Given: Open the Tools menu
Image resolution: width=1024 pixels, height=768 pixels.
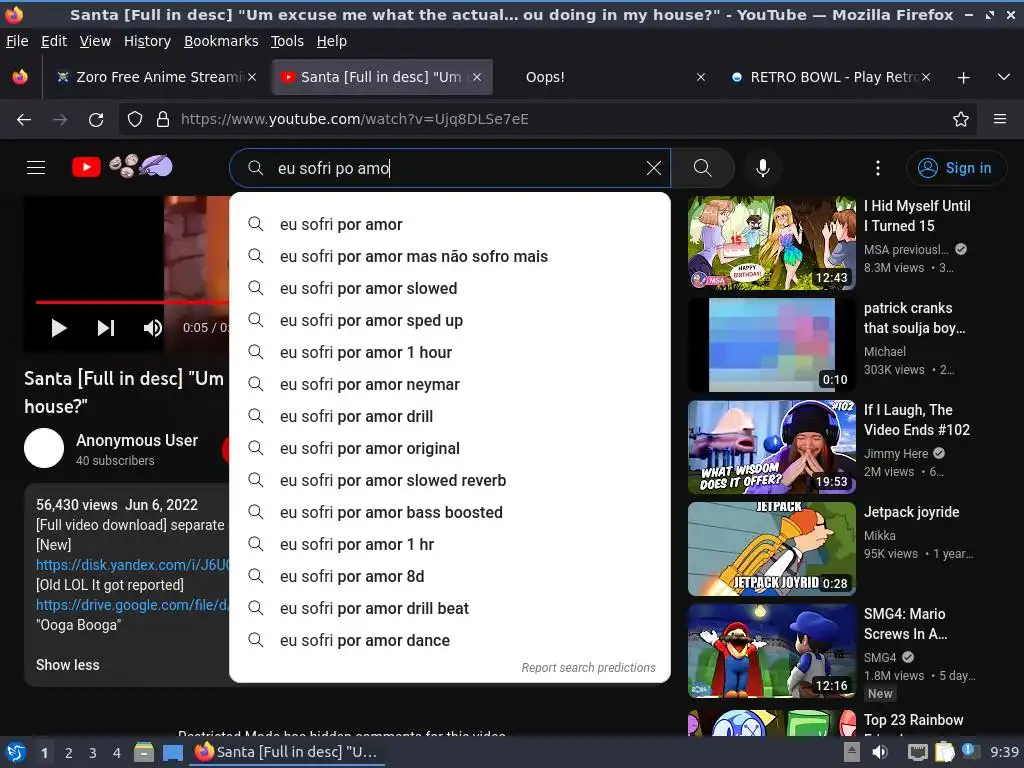Looking at the screenshot, I should point(287,41).
